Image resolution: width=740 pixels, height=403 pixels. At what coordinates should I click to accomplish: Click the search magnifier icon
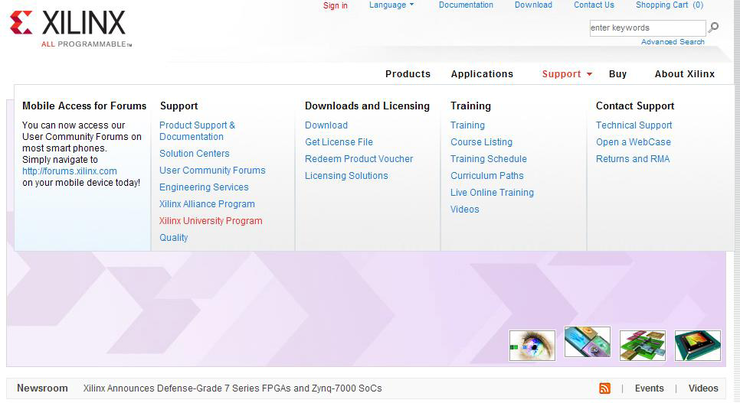pos(714,28)
